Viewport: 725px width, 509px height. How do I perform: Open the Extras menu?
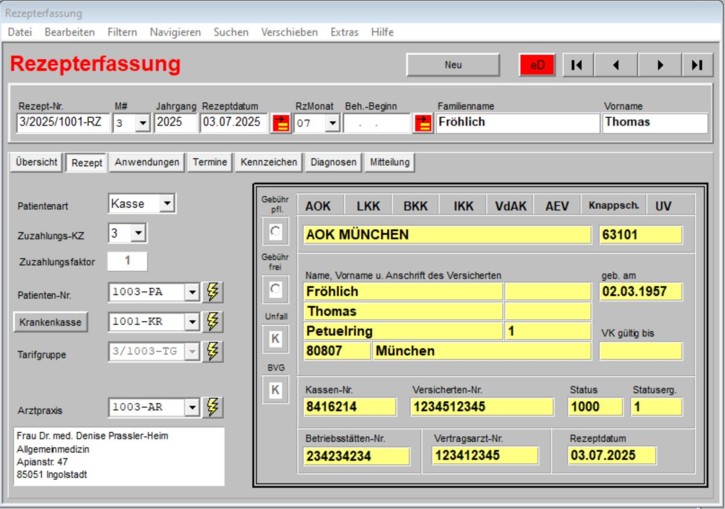[344, 32]
